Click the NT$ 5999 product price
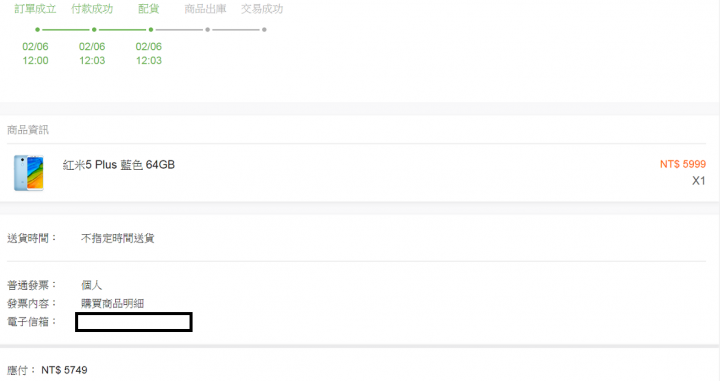This screenshot has width=720, height=381. [x=683, y=164]
